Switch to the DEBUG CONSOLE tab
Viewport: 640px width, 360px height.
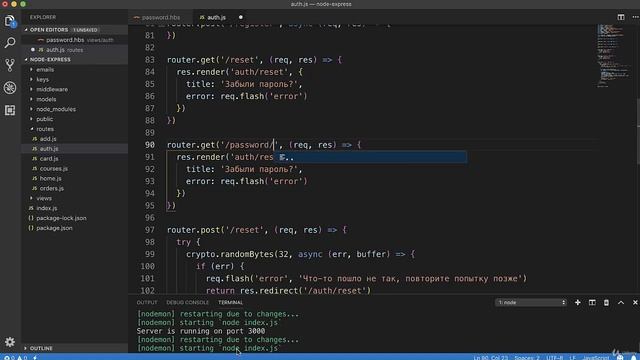point(187,302)
